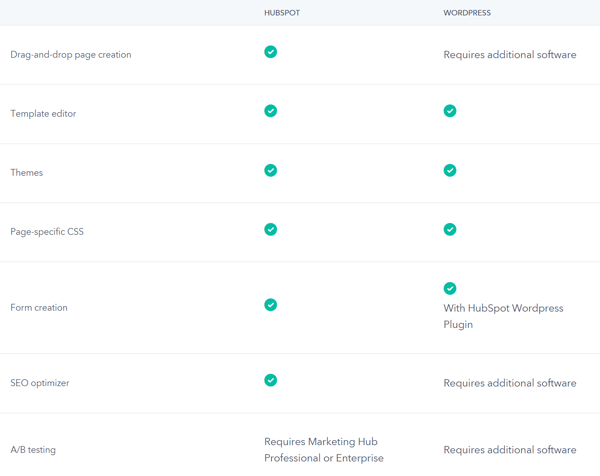Click HubSpot checkmark in Themes row
This screenshot has height=476, width=600.
271,170
